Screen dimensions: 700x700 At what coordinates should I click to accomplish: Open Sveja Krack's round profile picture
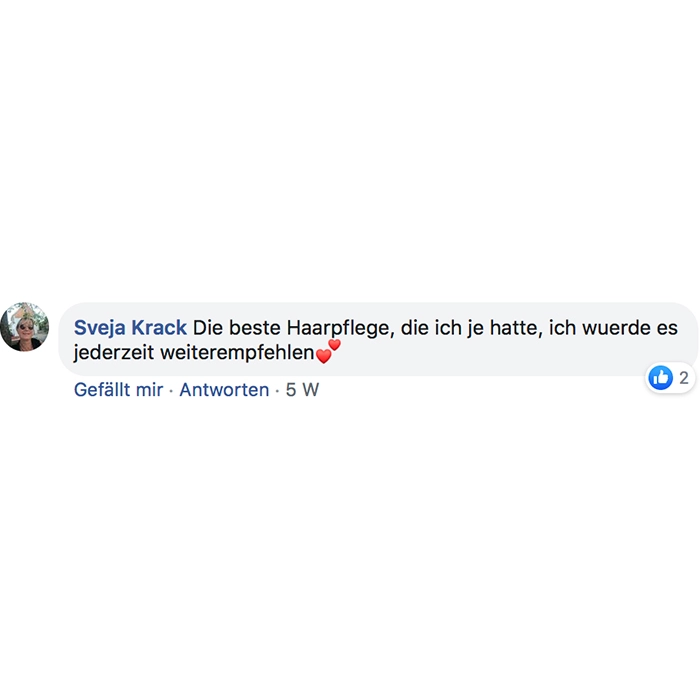pyautogui.click(x=25, y=327)
